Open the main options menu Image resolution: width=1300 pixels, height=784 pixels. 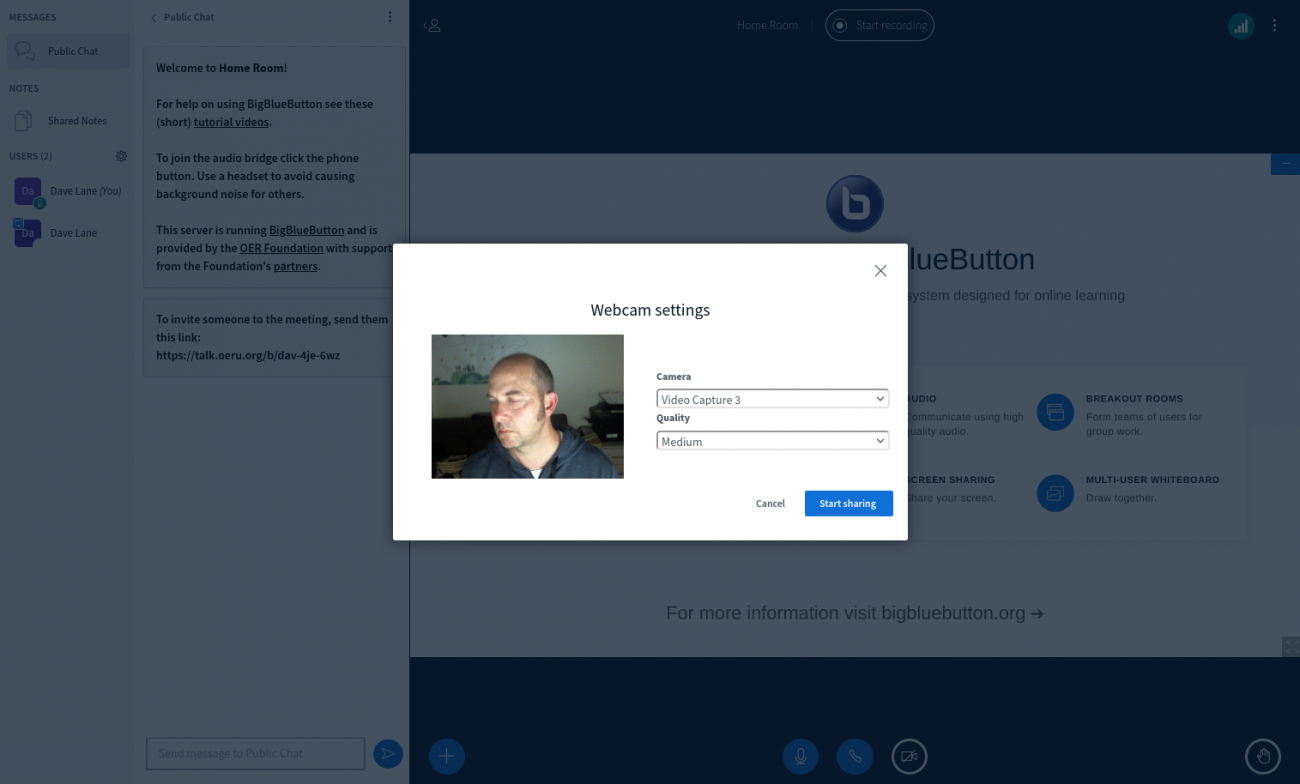click(x=1274, y=26)
